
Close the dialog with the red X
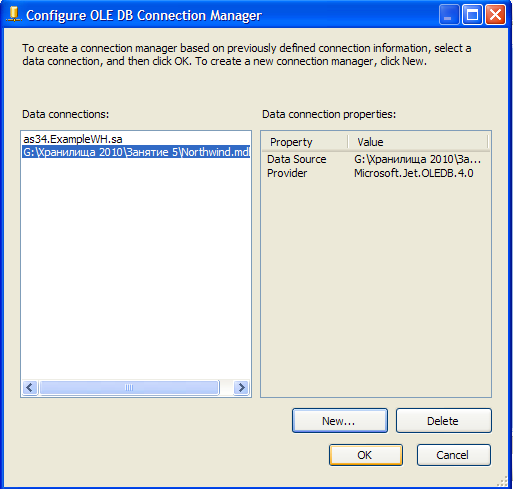pos(495,15)
